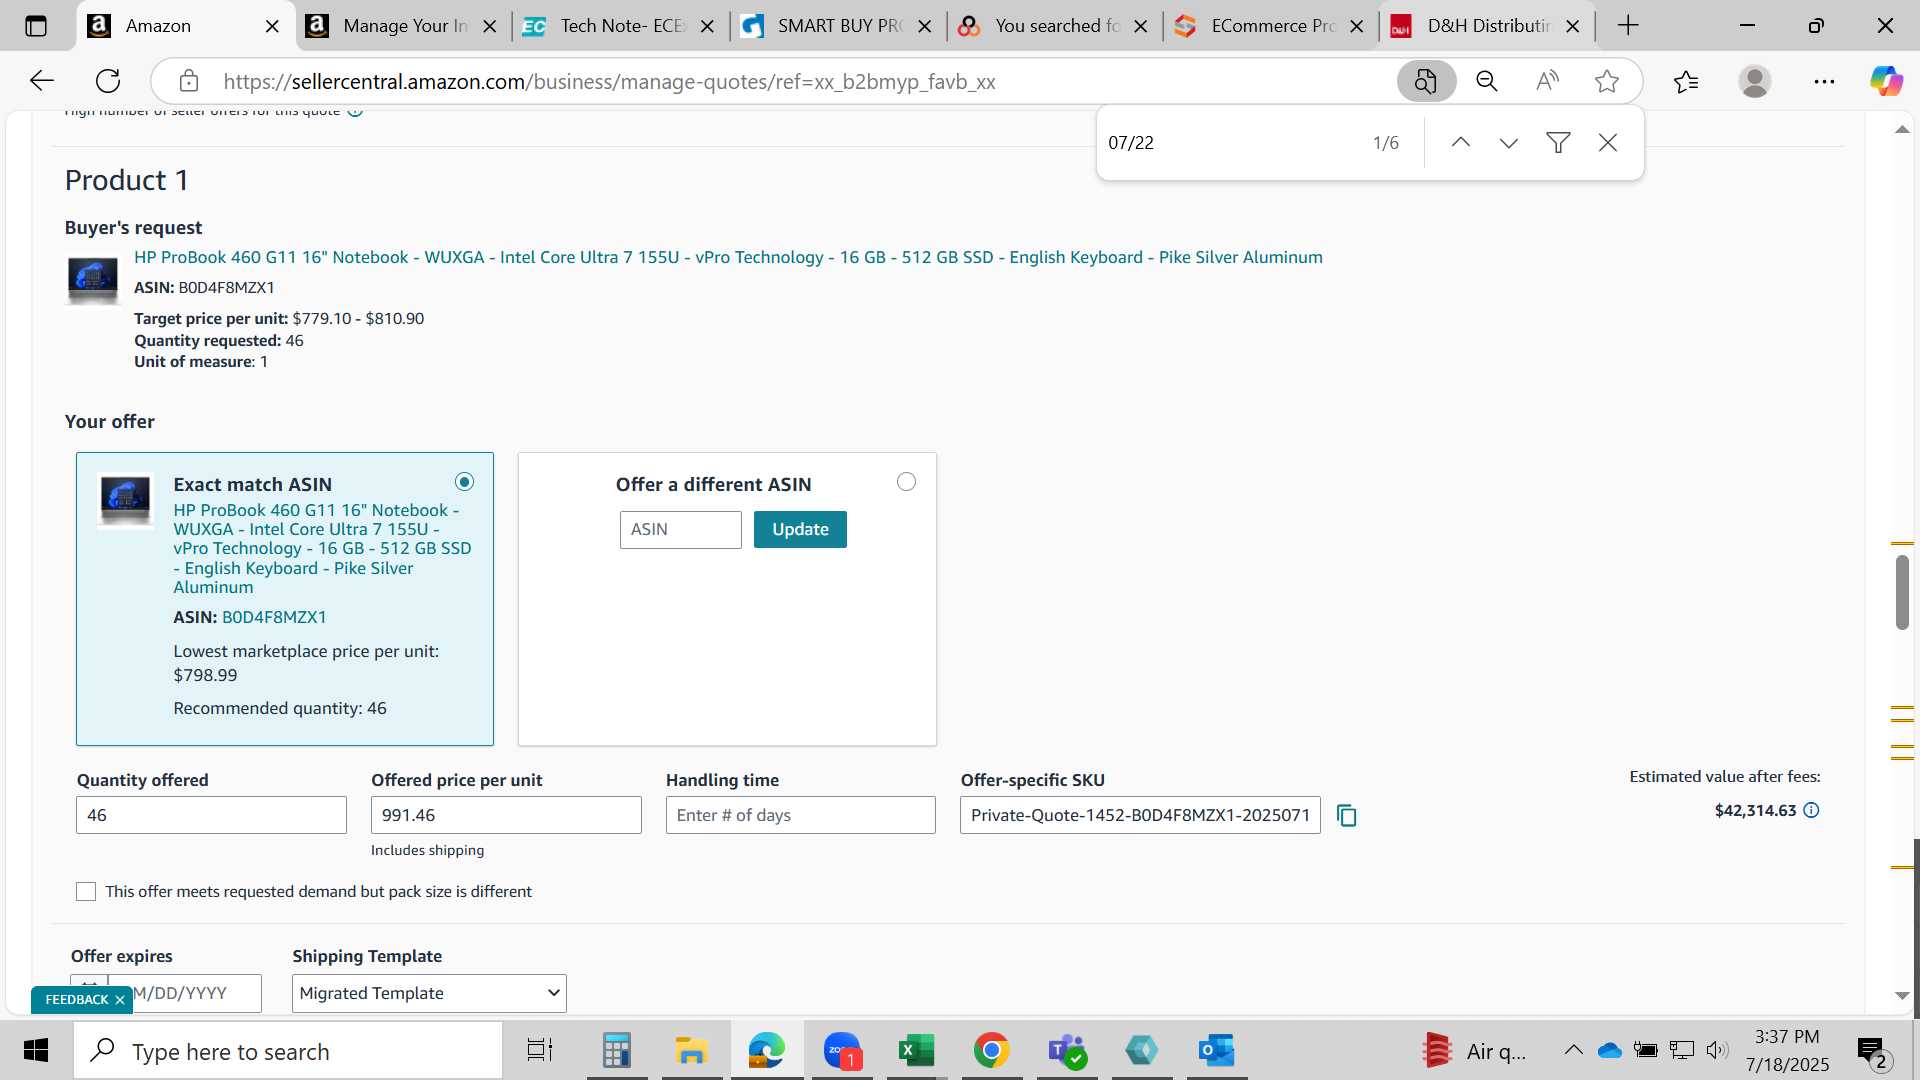The height and width of the screenshot is (1080, 1920).
Task: Click the Handling time days field
Action: pyautogui.click(x=801, y=815)
